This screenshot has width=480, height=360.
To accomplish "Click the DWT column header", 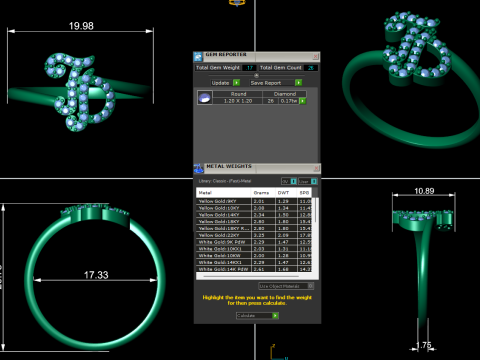I will point(286,193).
